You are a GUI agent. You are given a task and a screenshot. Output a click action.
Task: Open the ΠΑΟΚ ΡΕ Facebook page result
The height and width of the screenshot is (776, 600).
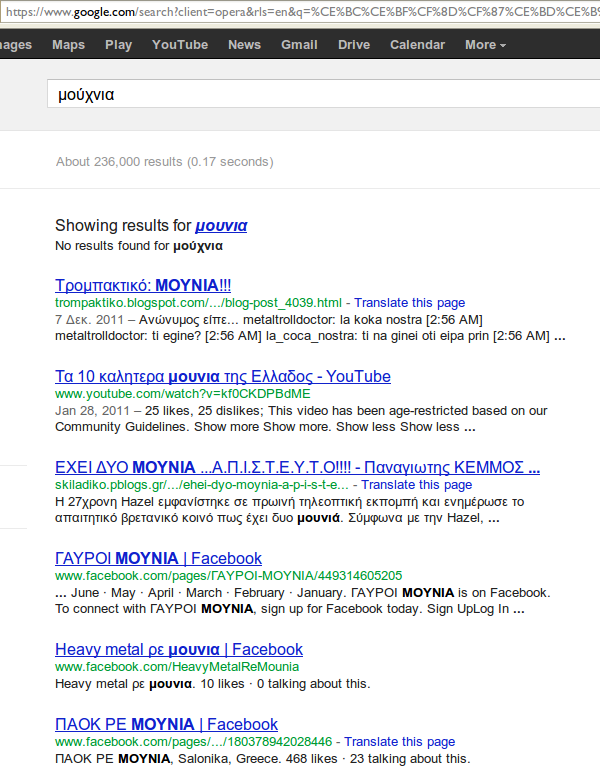[x=166, y=724]
